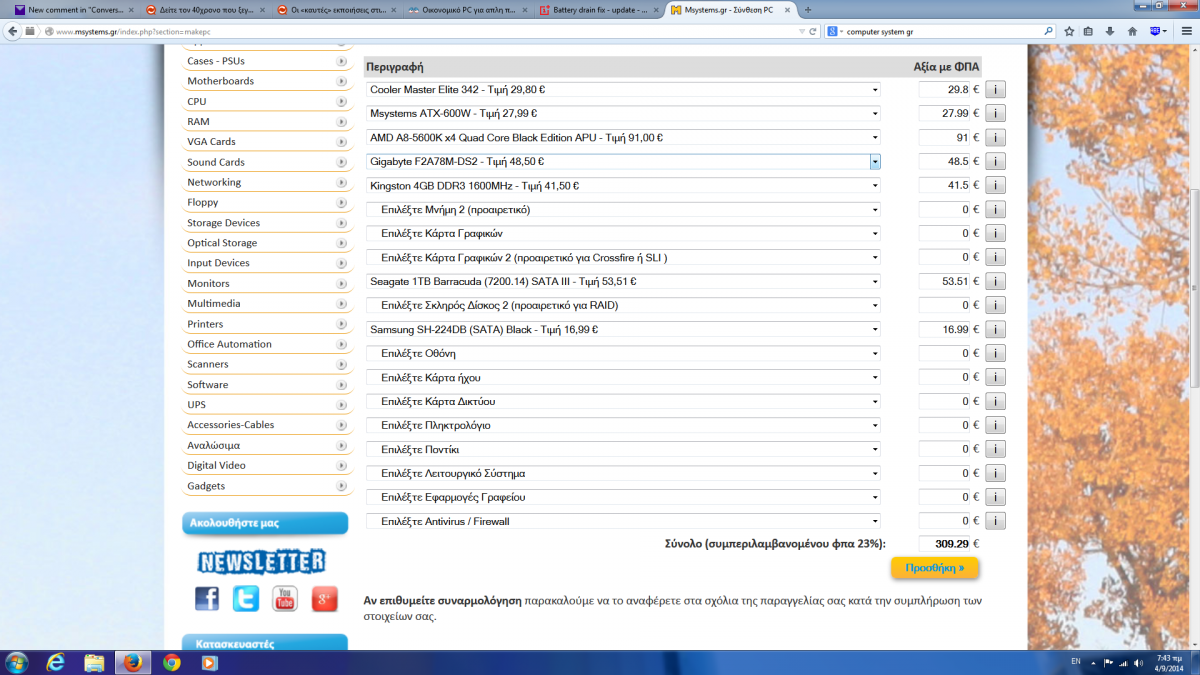Open Επιλέξτε Οθόνη dropdown
Viewport: 1200px width, 675px height.
623,353
